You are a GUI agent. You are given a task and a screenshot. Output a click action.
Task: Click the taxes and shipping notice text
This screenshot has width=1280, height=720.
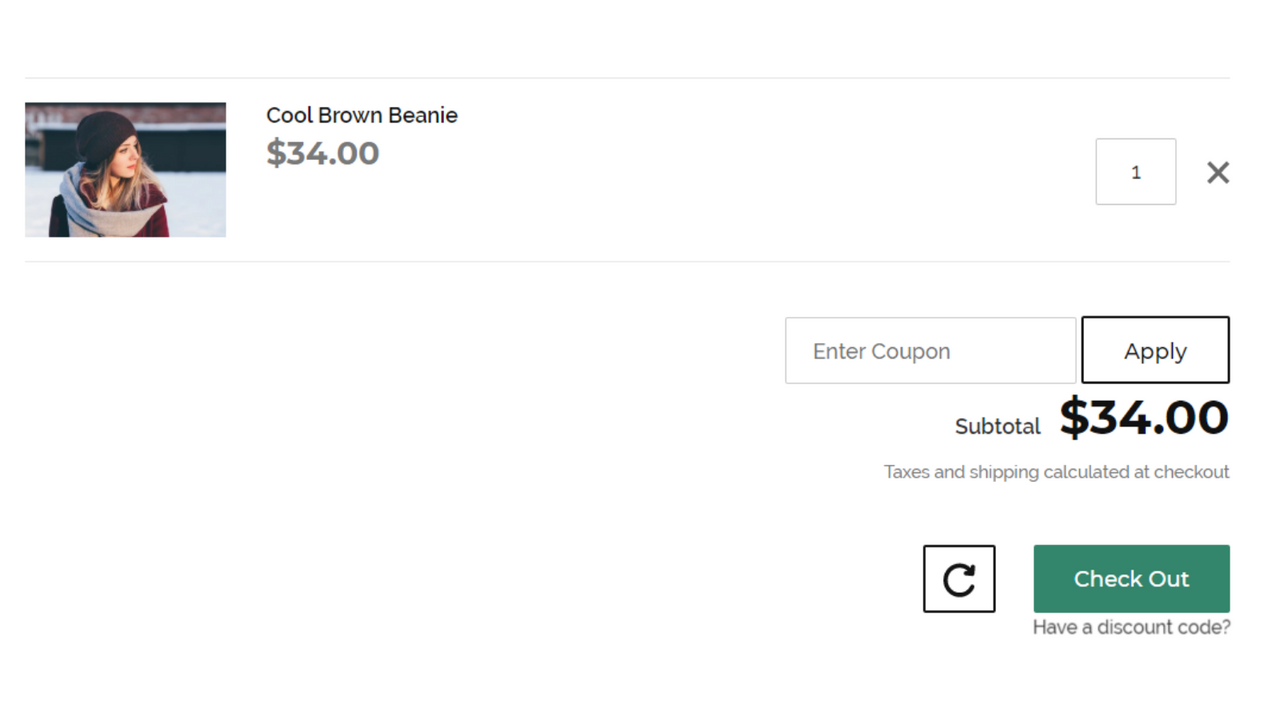point(1056,471)
